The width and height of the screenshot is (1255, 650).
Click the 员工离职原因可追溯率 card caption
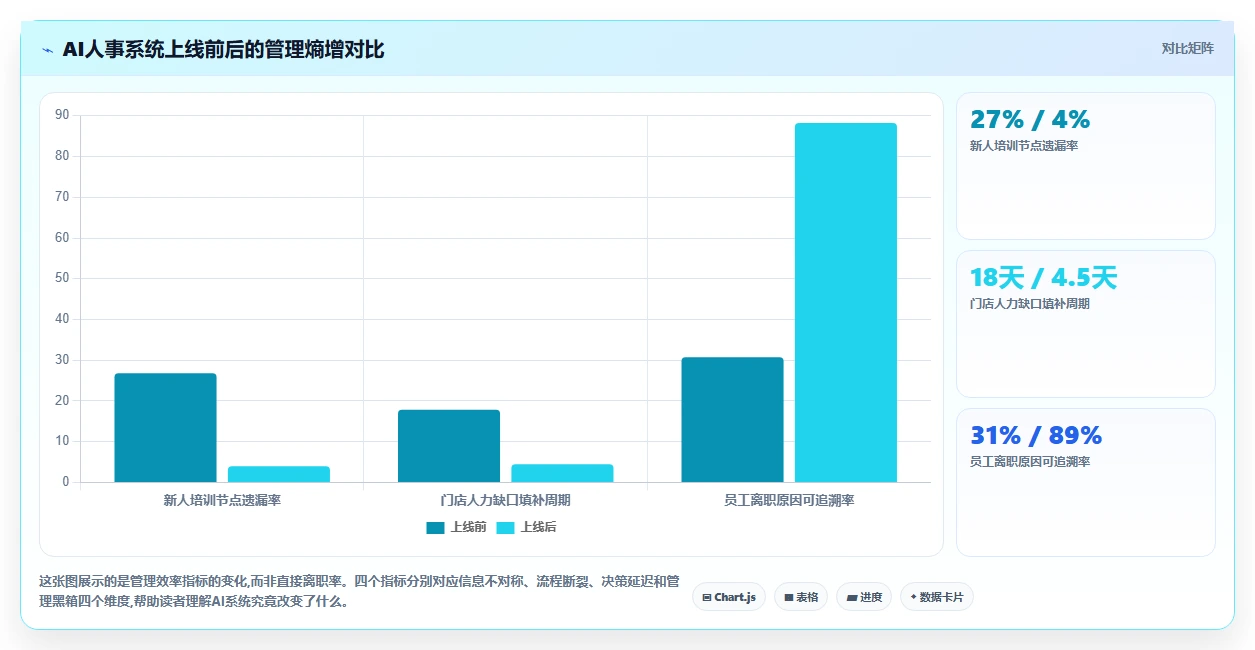(1030, 462)
